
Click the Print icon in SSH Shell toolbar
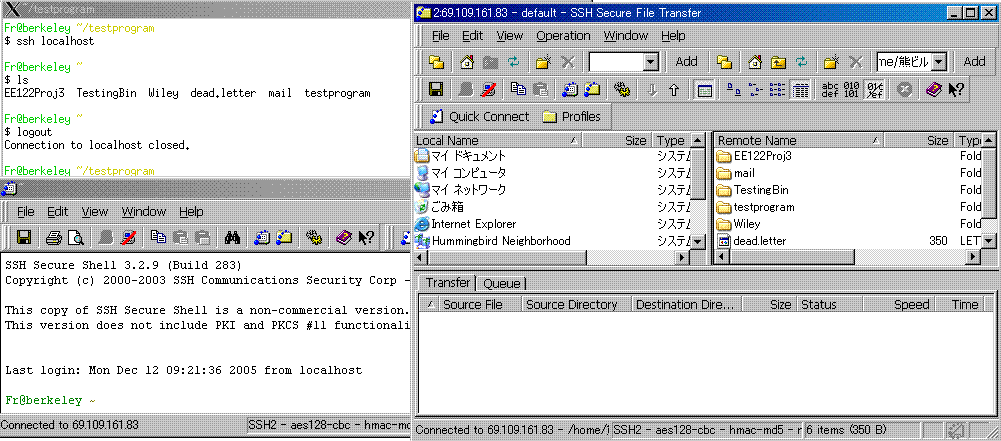coord(54,238)
